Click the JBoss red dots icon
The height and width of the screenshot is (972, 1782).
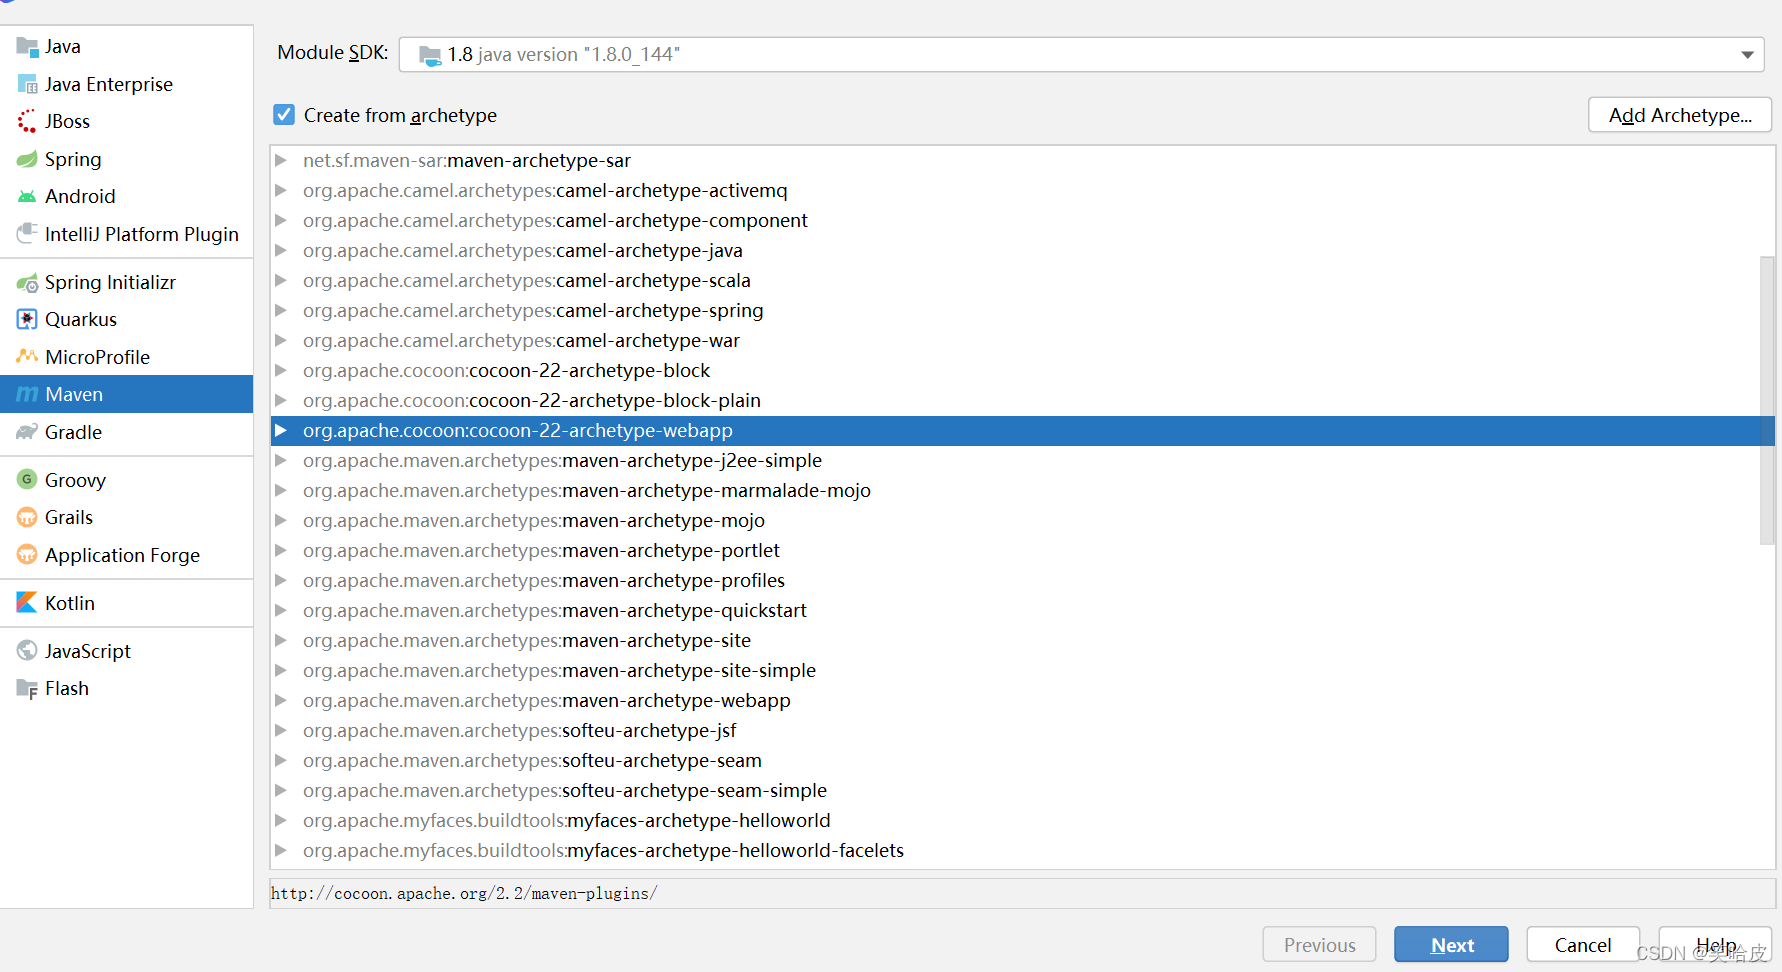click(27, 121)
